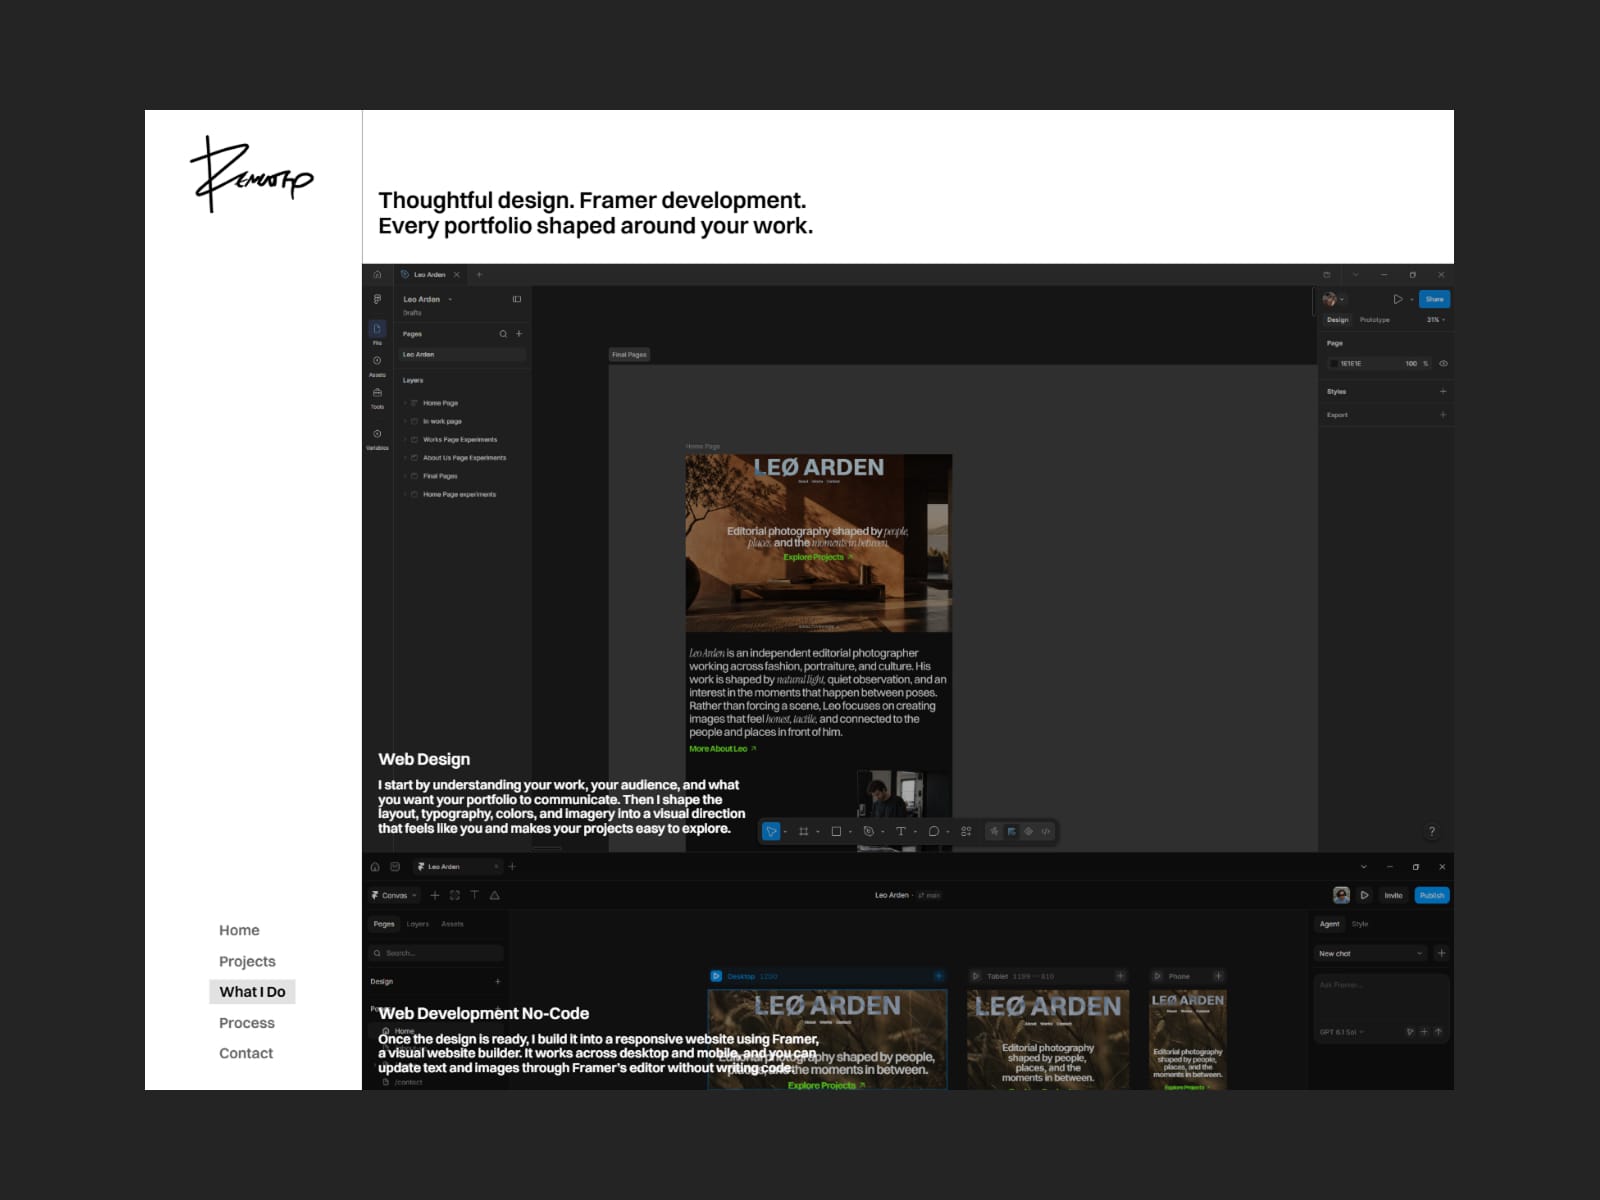Switch to the Prototype tab in Figma

pos(1374,320)
